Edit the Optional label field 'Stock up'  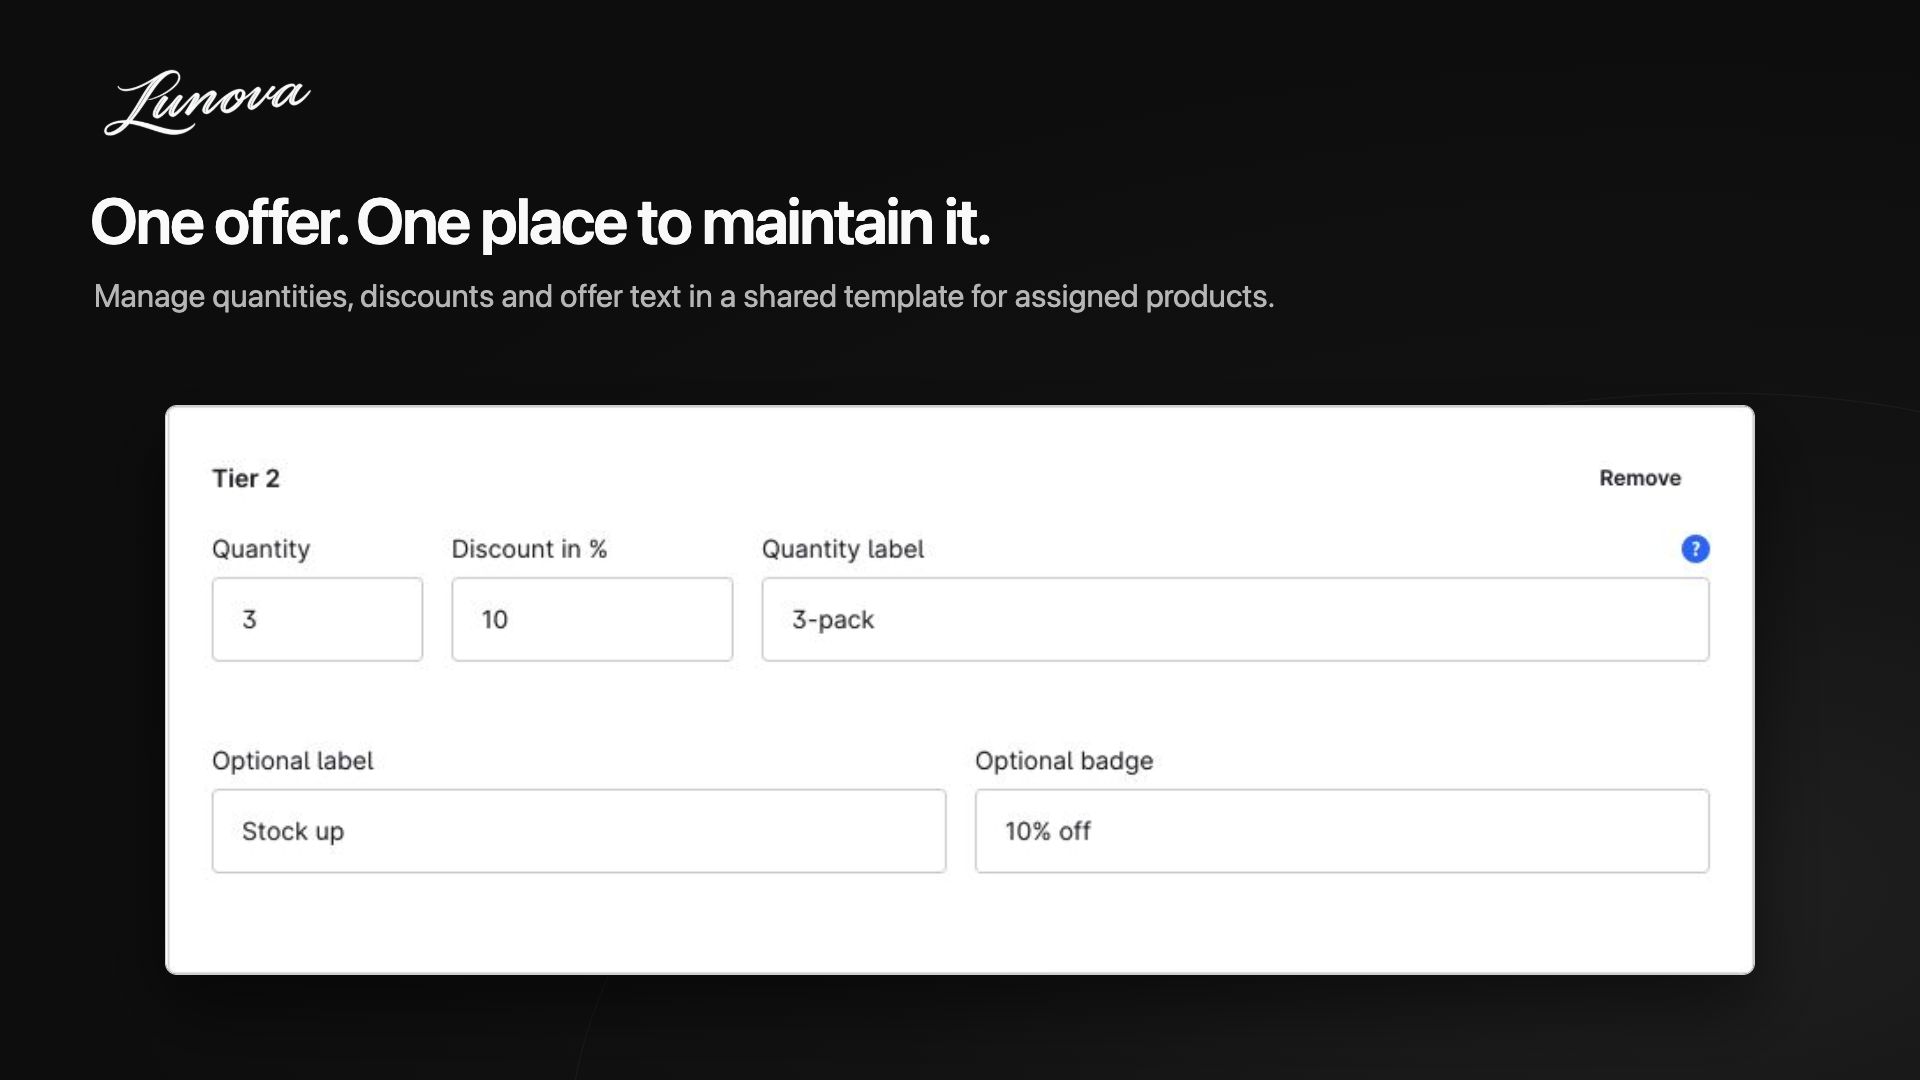tap(579, 831)
